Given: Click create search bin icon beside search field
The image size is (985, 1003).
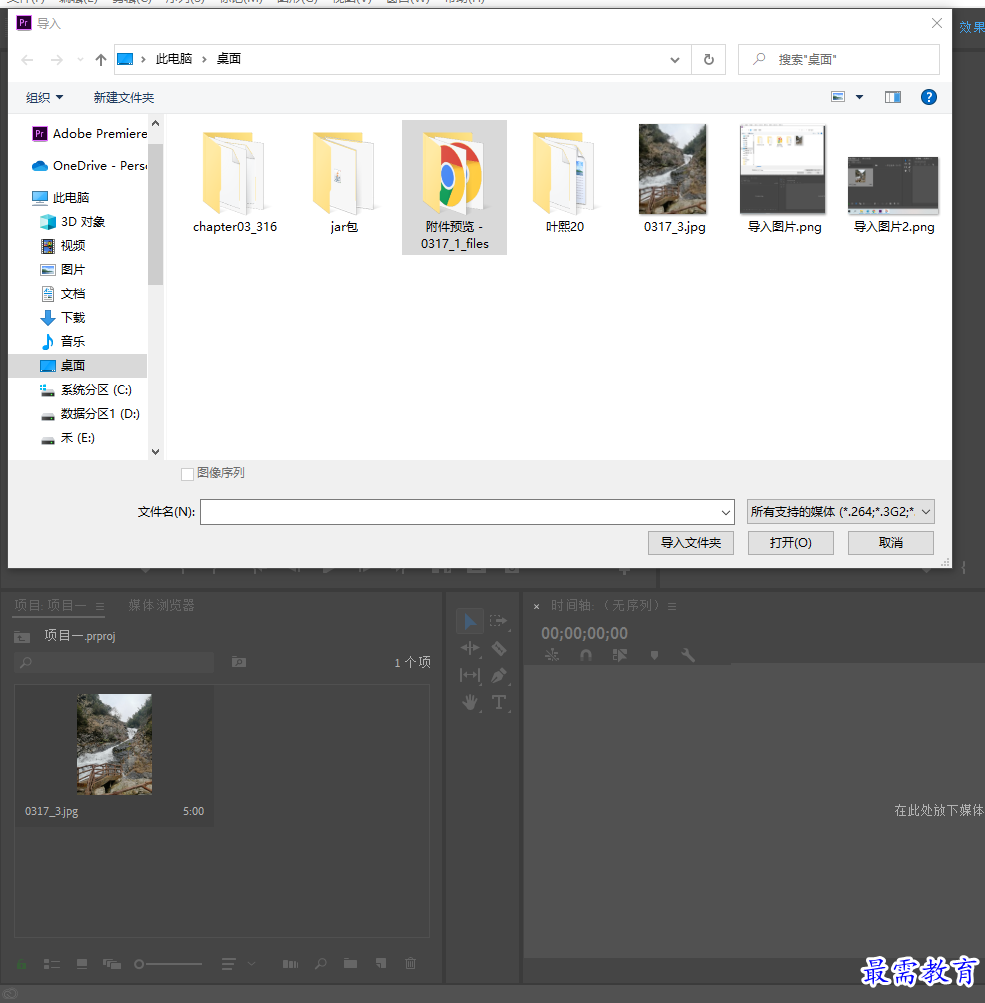Looking at the screenshot, I should click(239, 662).
